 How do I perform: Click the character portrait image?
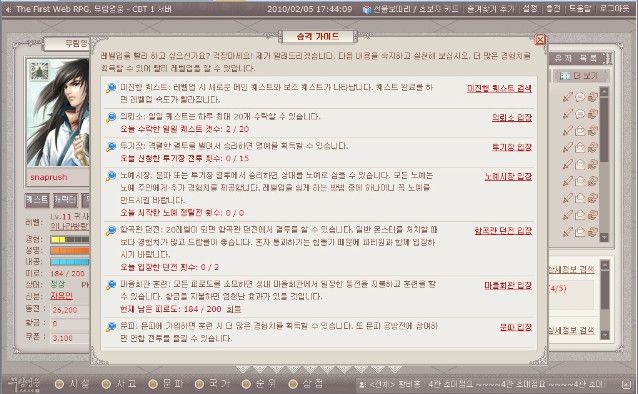pos(58,112)
